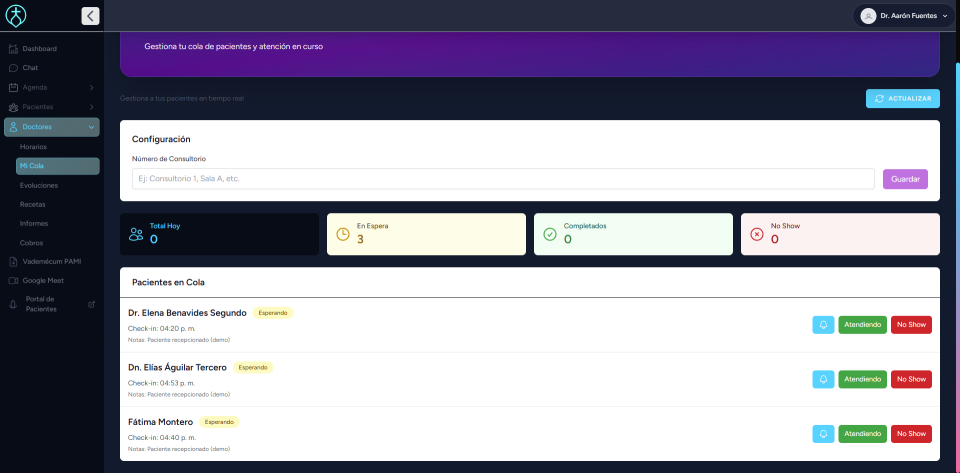Click the Actualizar refresh button
This screenshot has width=960, height=473.
(903, 98)
